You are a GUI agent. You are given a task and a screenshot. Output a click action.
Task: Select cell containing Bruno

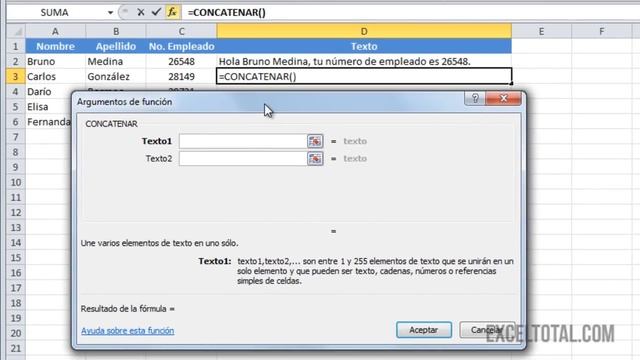pos(56,61)
